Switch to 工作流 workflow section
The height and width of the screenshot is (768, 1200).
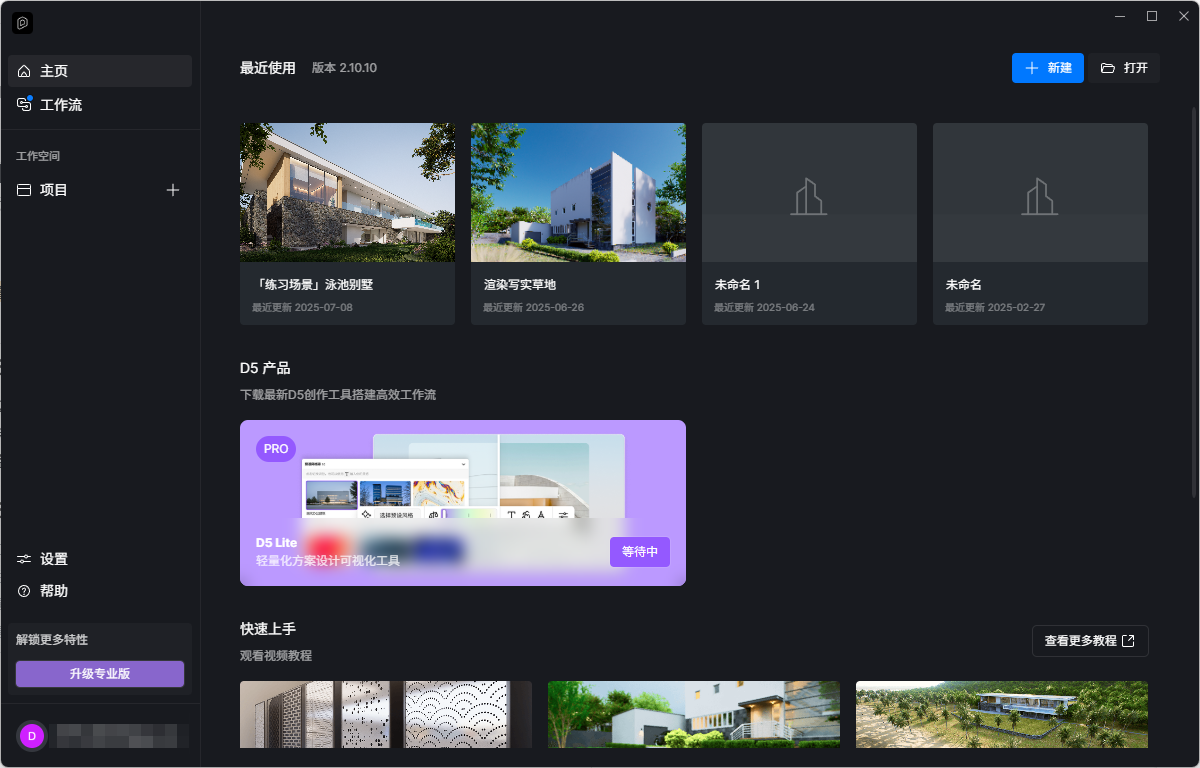[x=100, y=105]
